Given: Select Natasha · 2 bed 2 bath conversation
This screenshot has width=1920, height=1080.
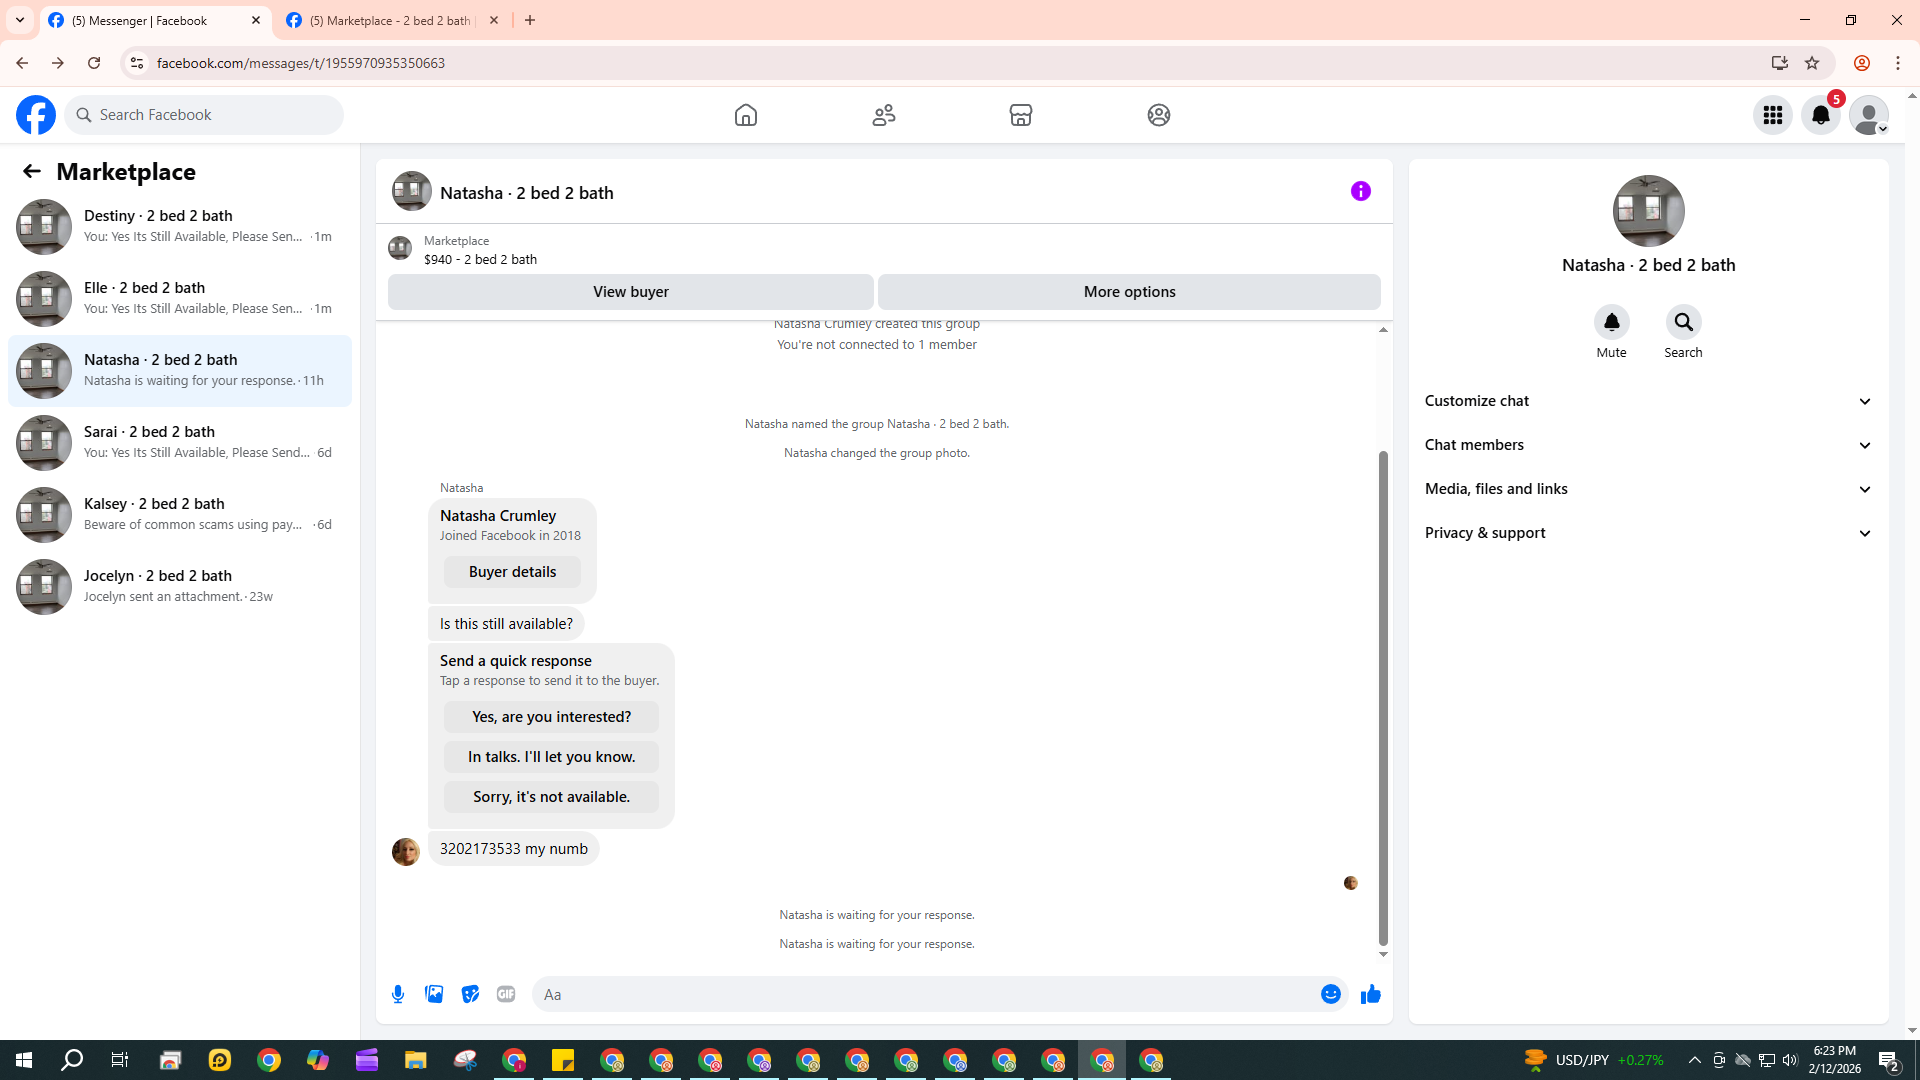Looking at the screenshot, I should click(180, 371).
